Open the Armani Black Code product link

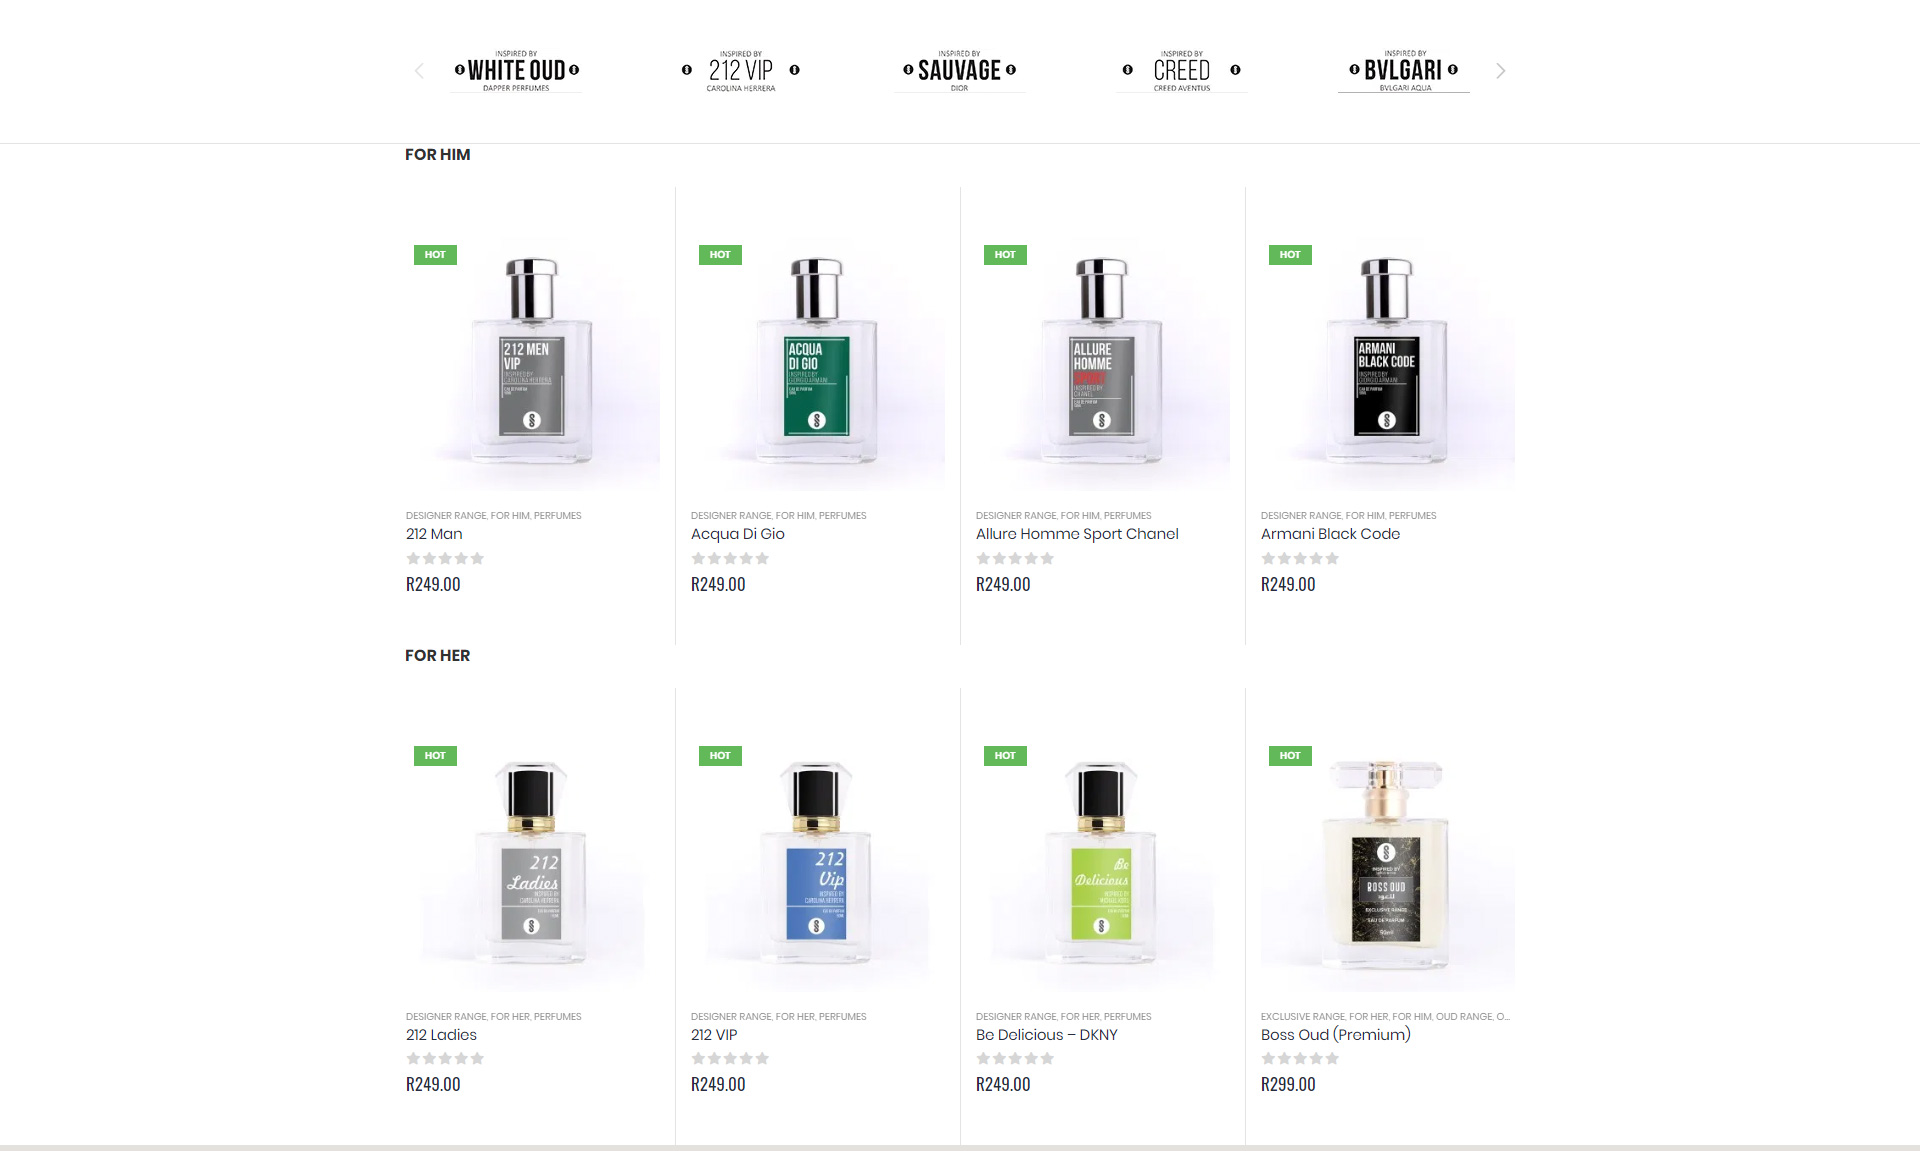(1330, 534)
